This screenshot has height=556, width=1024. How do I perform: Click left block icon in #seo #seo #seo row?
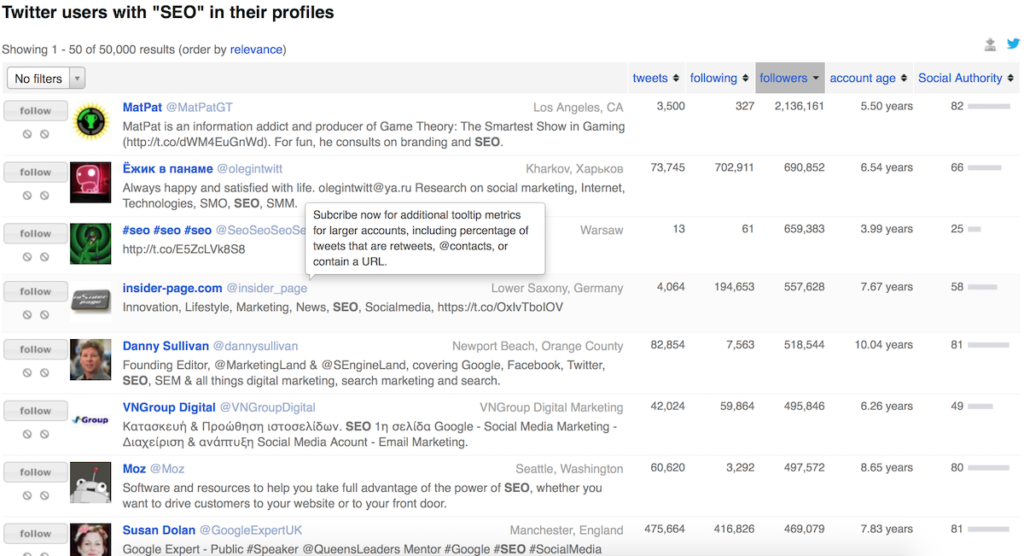pyautogui.click(x=27, y=257)
